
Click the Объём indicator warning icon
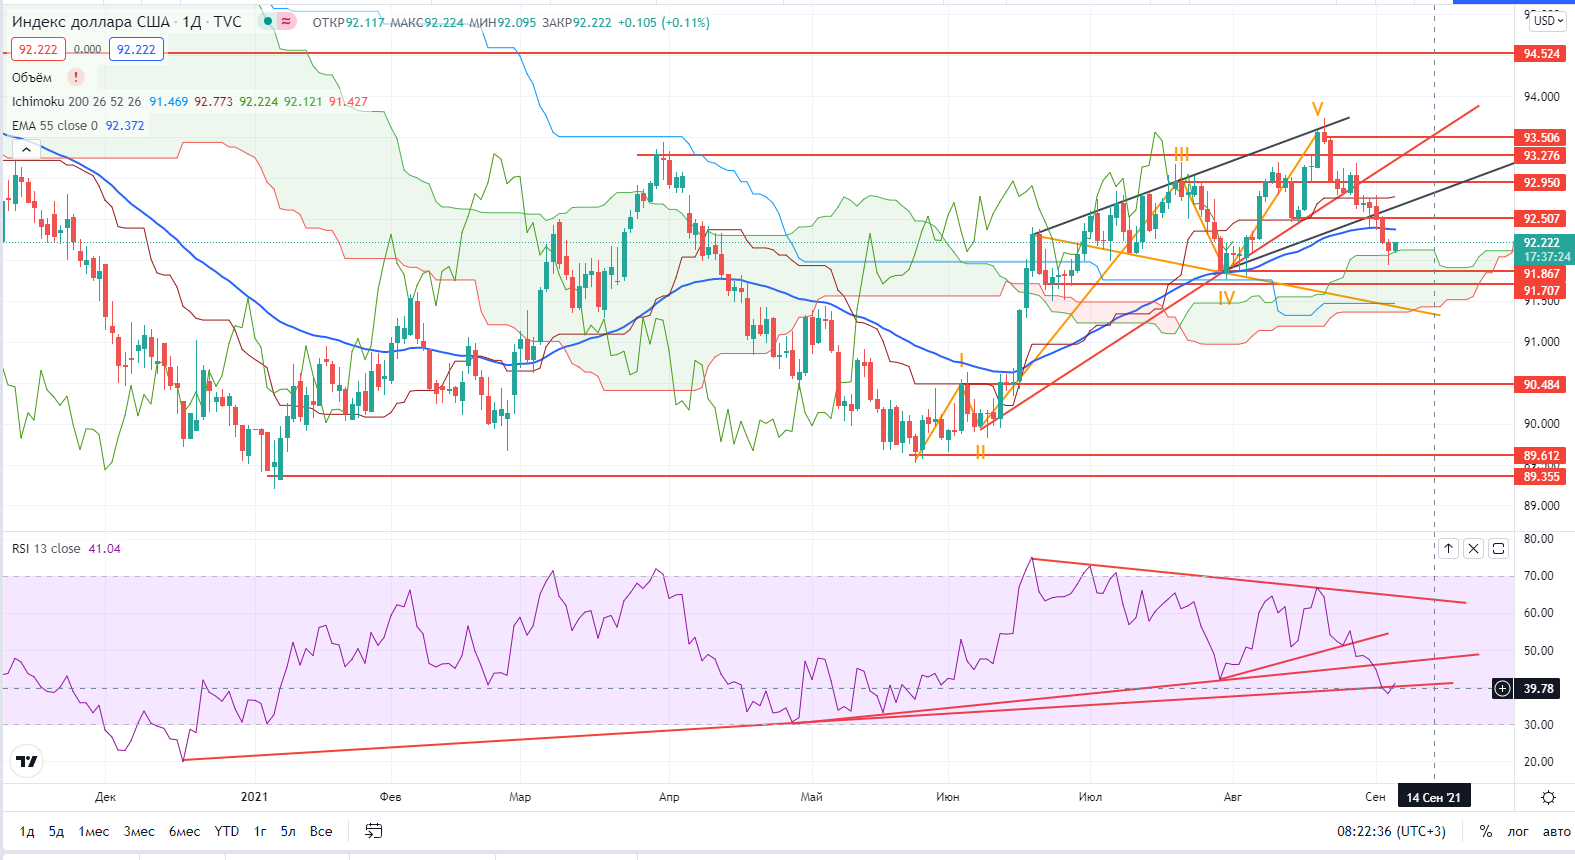(x=76, y=77)
